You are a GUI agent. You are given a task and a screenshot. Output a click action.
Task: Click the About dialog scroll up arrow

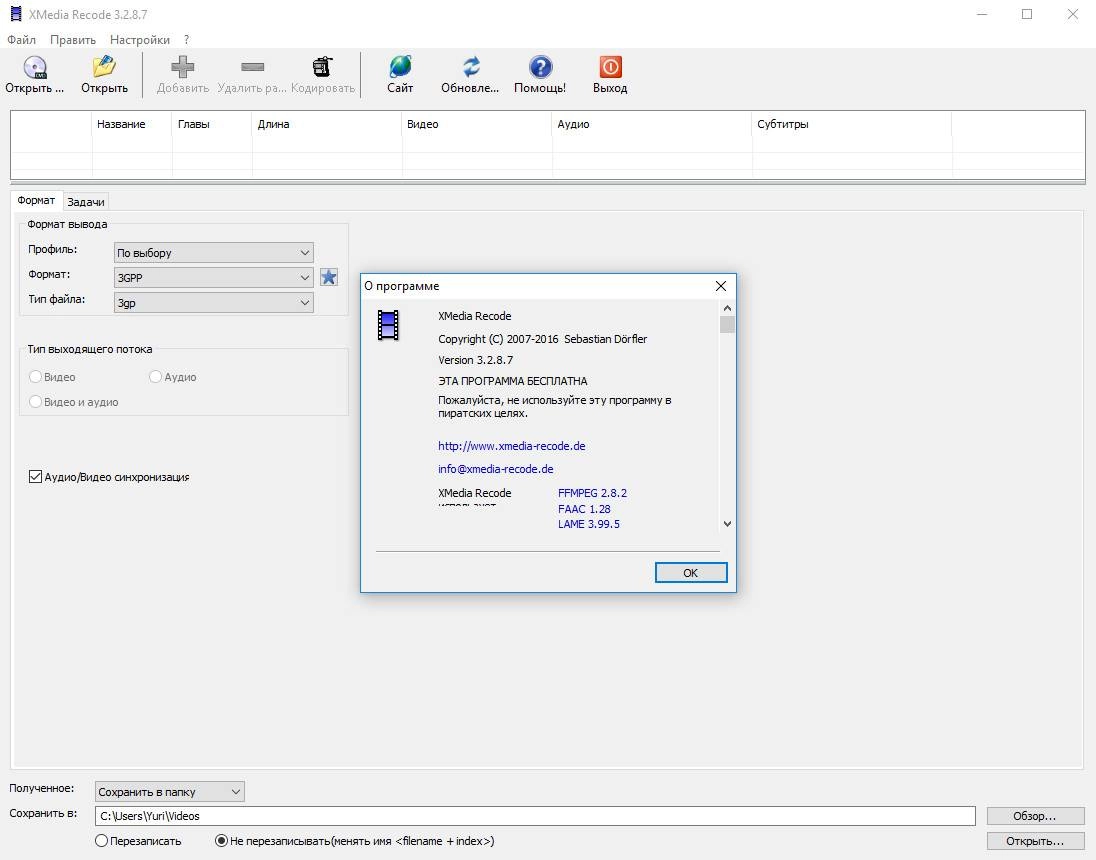[x=727, y=308]
